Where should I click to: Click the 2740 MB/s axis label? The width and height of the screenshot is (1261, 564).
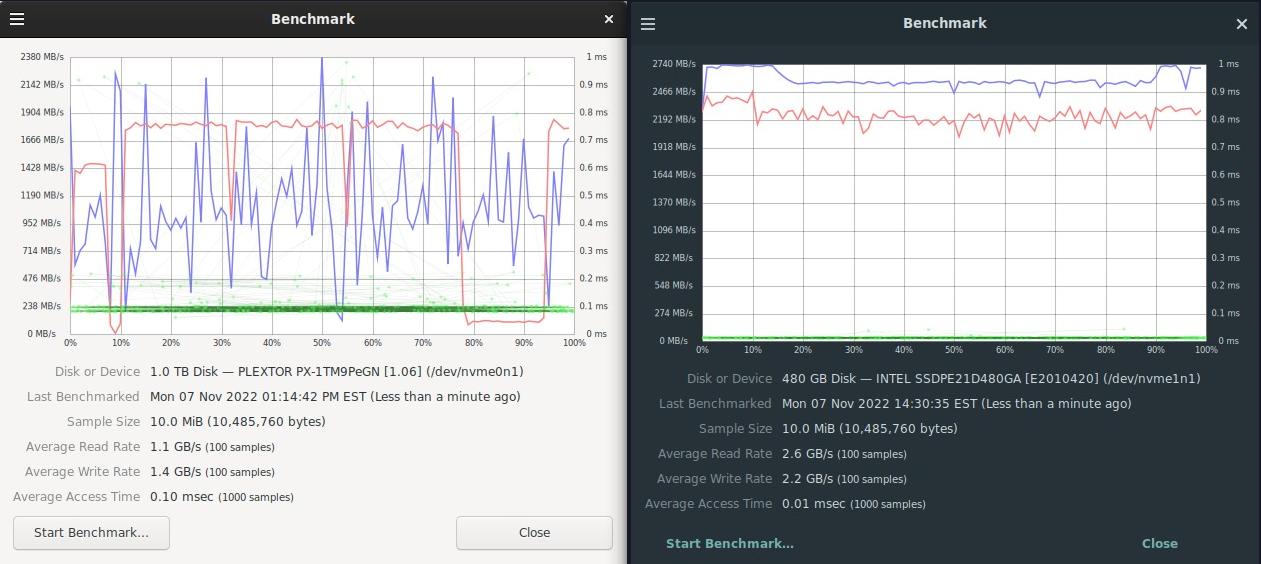(x=674, y=64)
